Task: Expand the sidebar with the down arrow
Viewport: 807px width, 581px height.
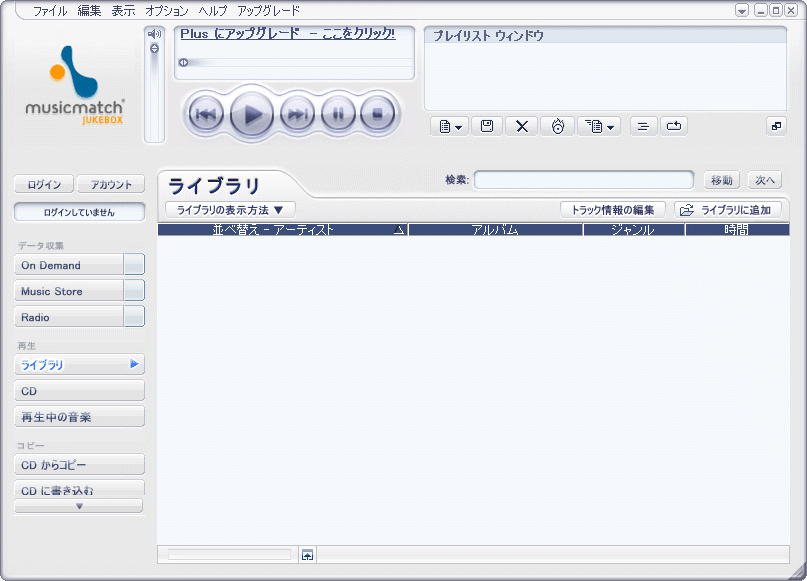Action: click(x=79, y=506)
